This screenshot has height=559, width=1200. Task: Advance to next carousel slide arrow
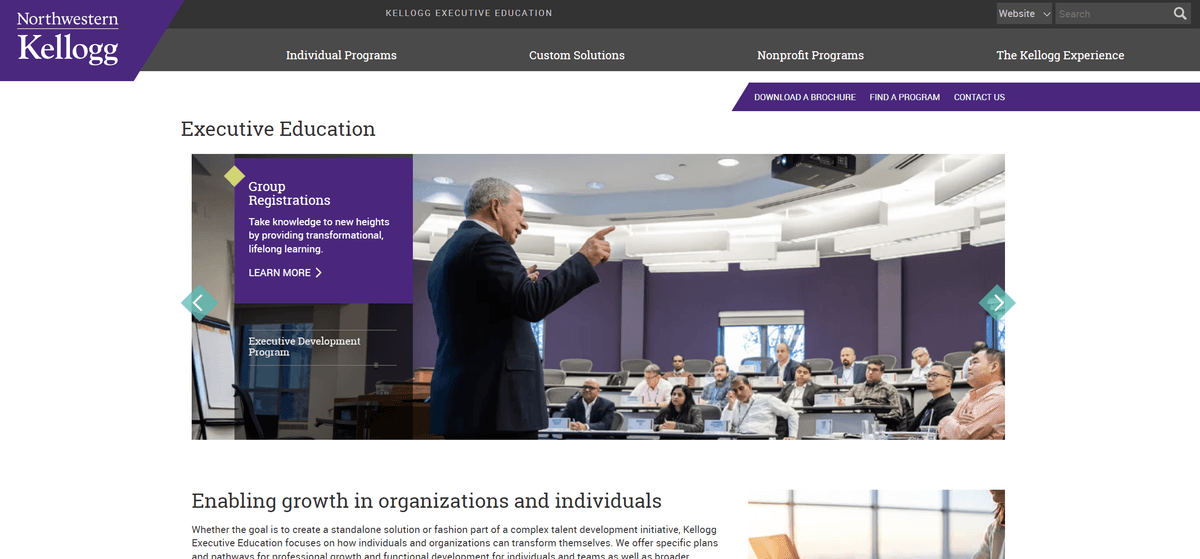[x=997, y=302]
